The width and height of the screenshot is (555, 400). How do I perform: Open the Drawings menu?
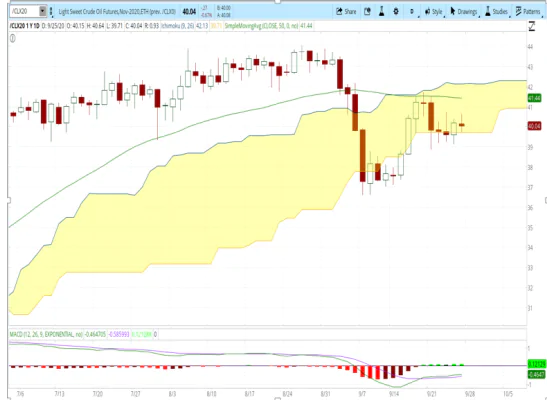coord(464,12)
